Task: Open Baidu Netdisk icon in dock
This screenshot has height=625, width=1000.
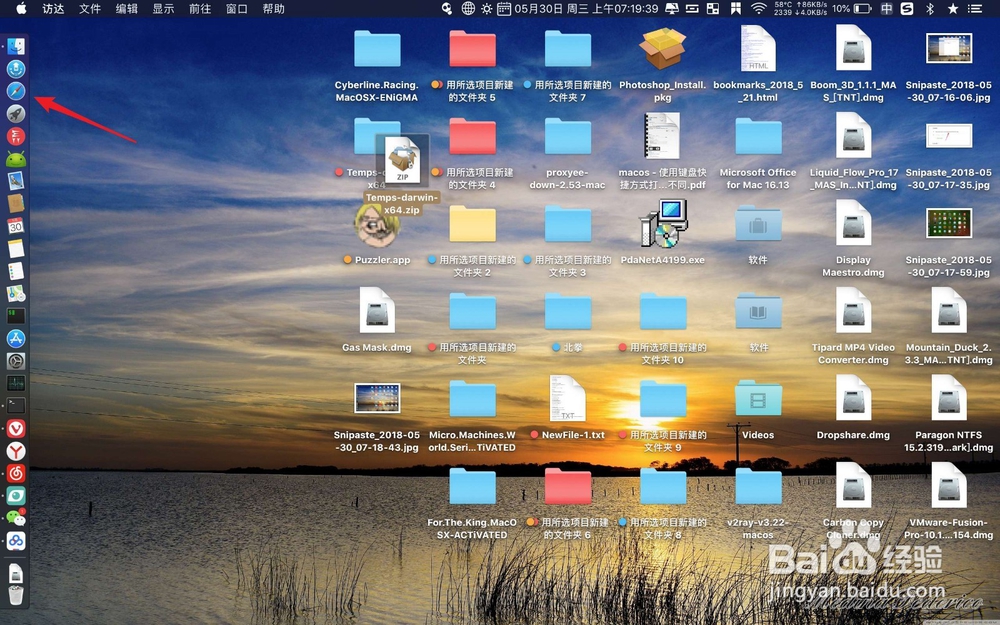Action: pos(16,541)
